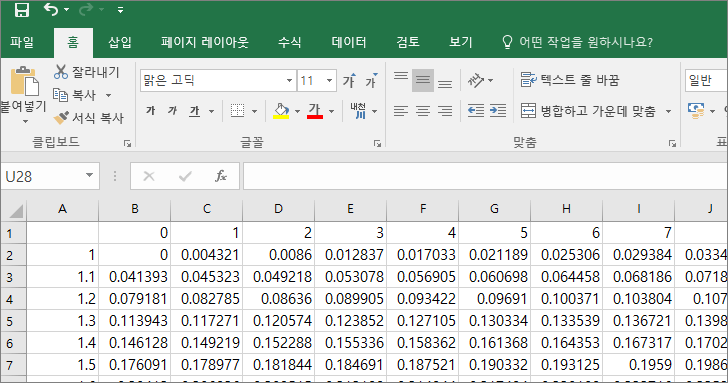Toggle italic 가 formatting
Viewport: 728px width, 383px height.
172,110
